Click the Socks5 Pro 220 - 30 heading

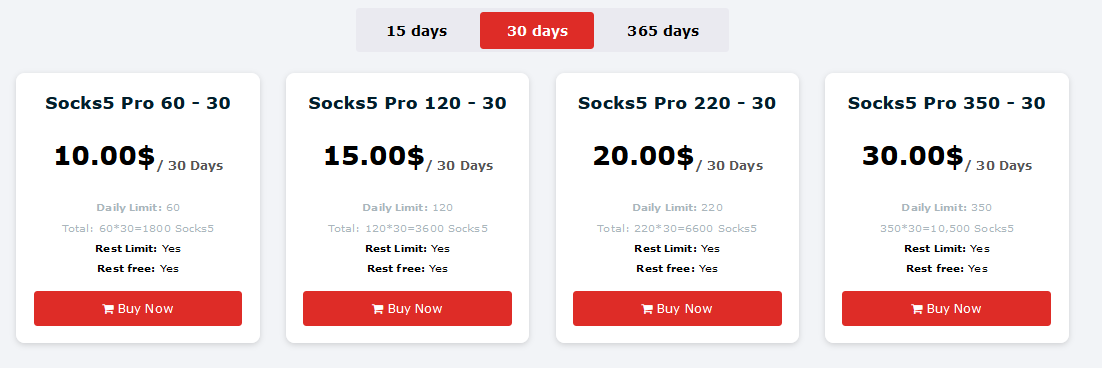tap(677, 103)
